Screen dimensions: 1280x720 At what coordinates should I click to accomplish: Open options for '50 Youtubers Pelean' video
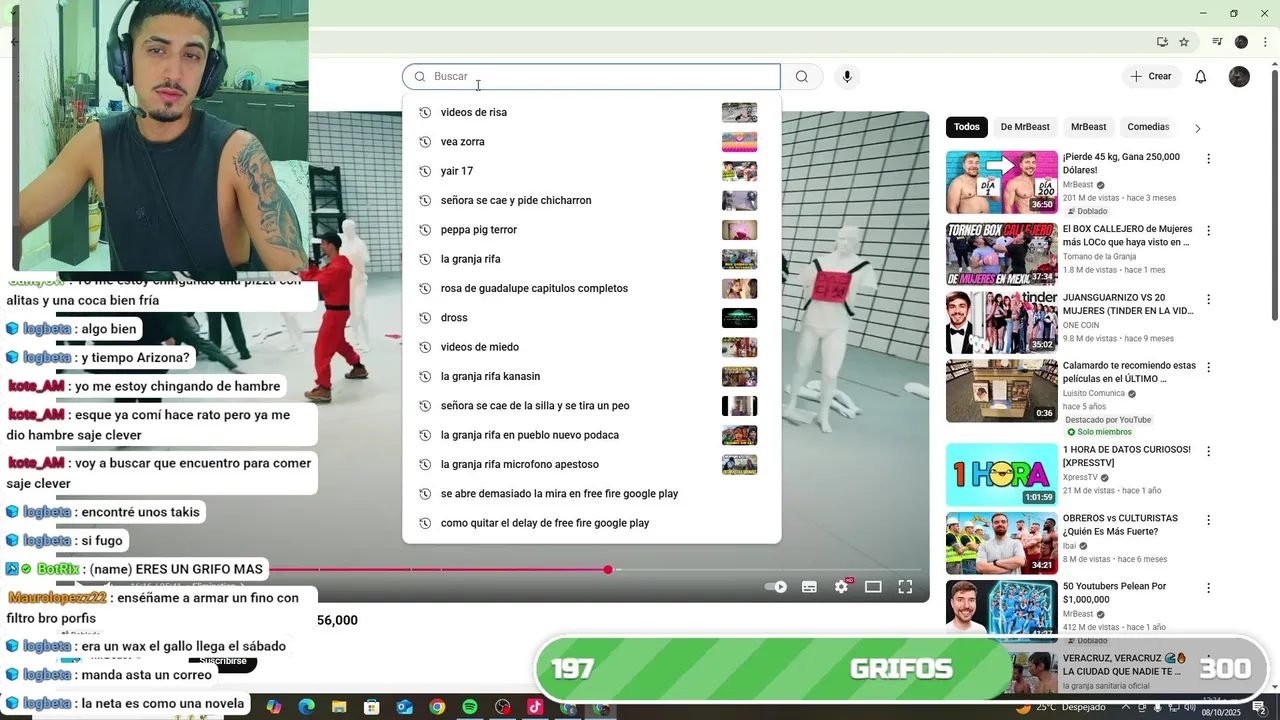[x=1208, y=588]
